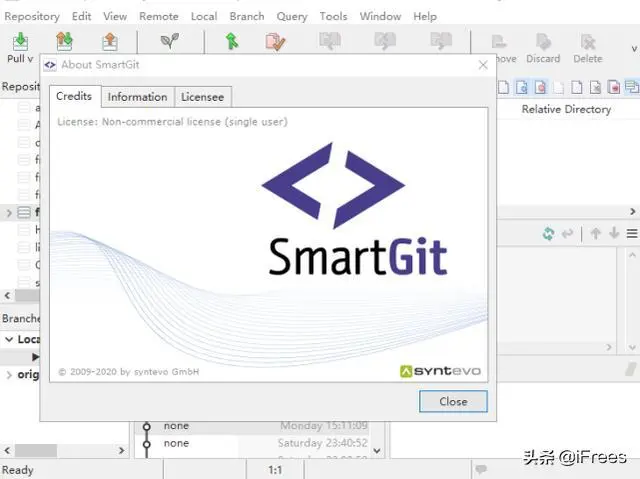
Task: Toggle the green-lined stacked view filter icon
Action: [632, 86]
